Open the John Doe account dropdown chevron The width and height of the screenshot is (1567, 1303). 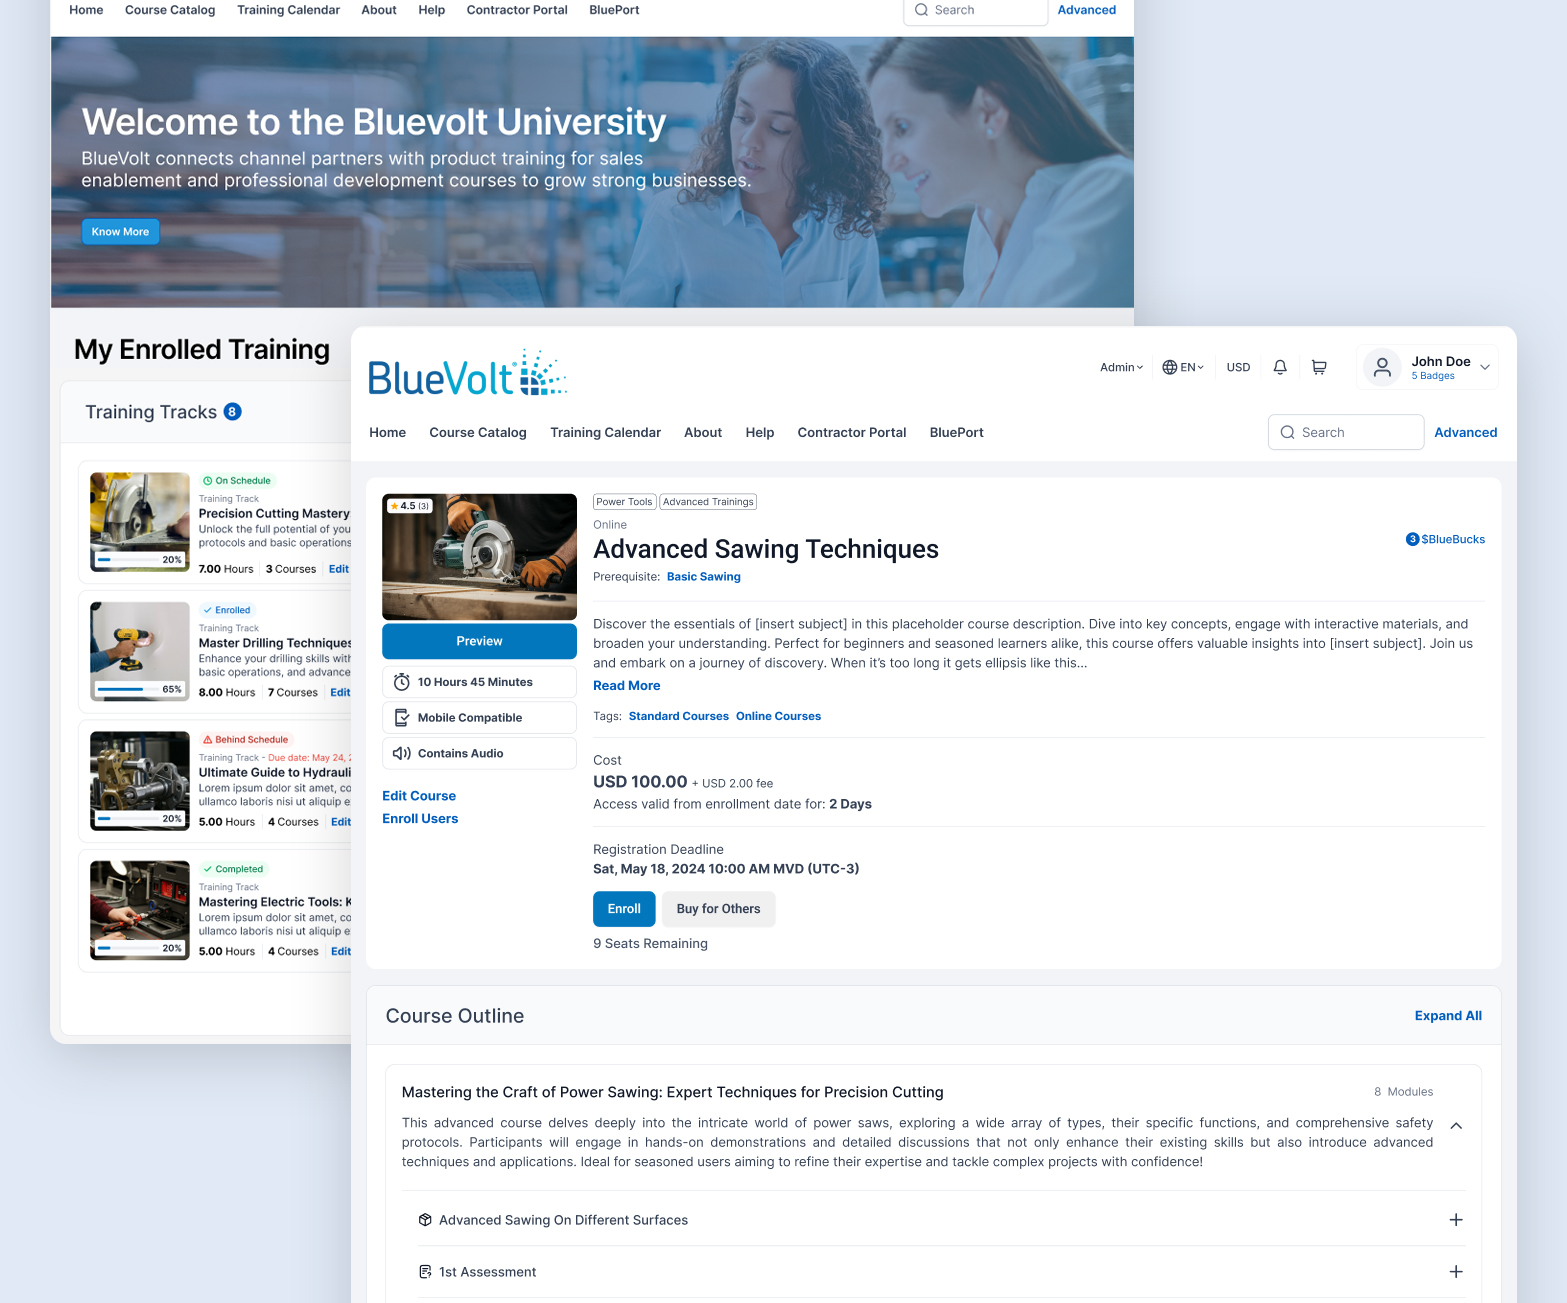1485,367
